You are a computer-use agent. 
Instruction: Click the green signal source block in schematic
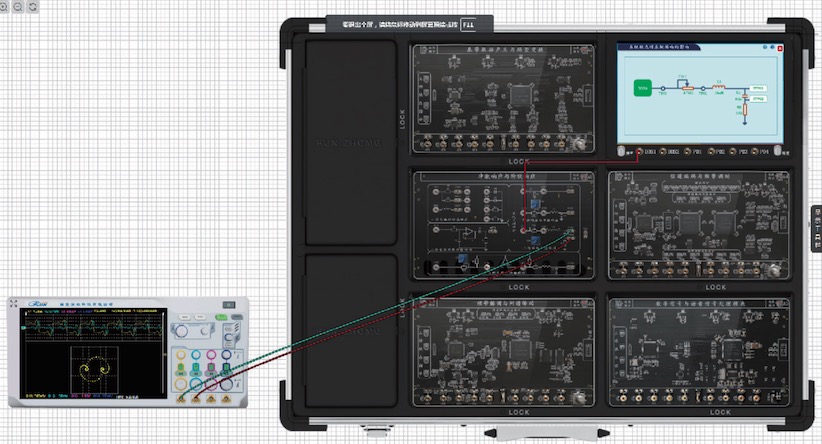(641, 89)
